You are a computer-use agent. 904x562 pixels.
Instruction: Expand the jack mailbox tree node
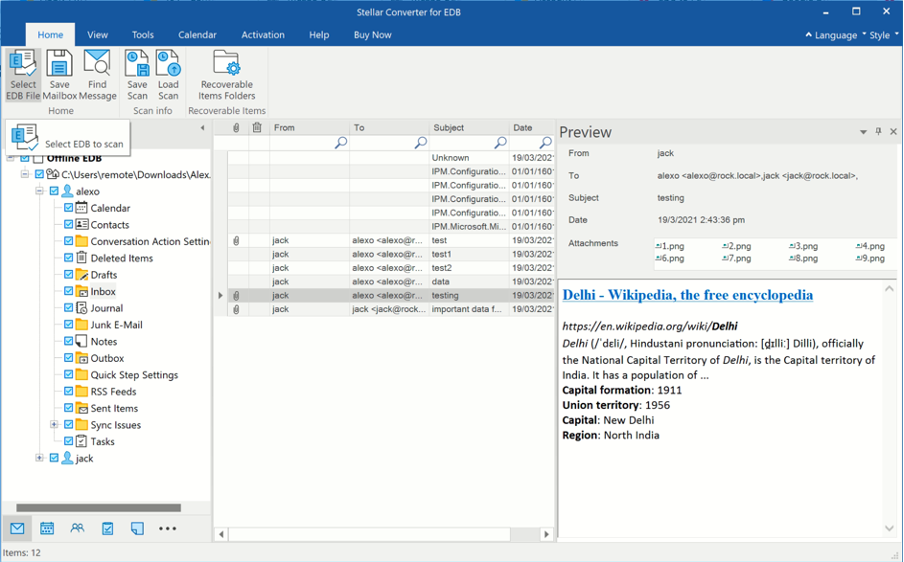[39, 458]
